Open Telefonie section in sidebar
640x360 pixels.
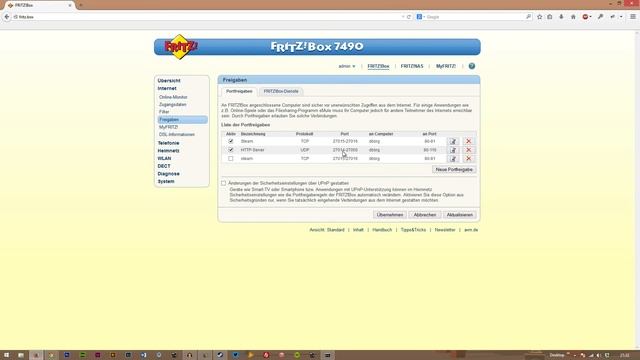click(x=168, y=143)
